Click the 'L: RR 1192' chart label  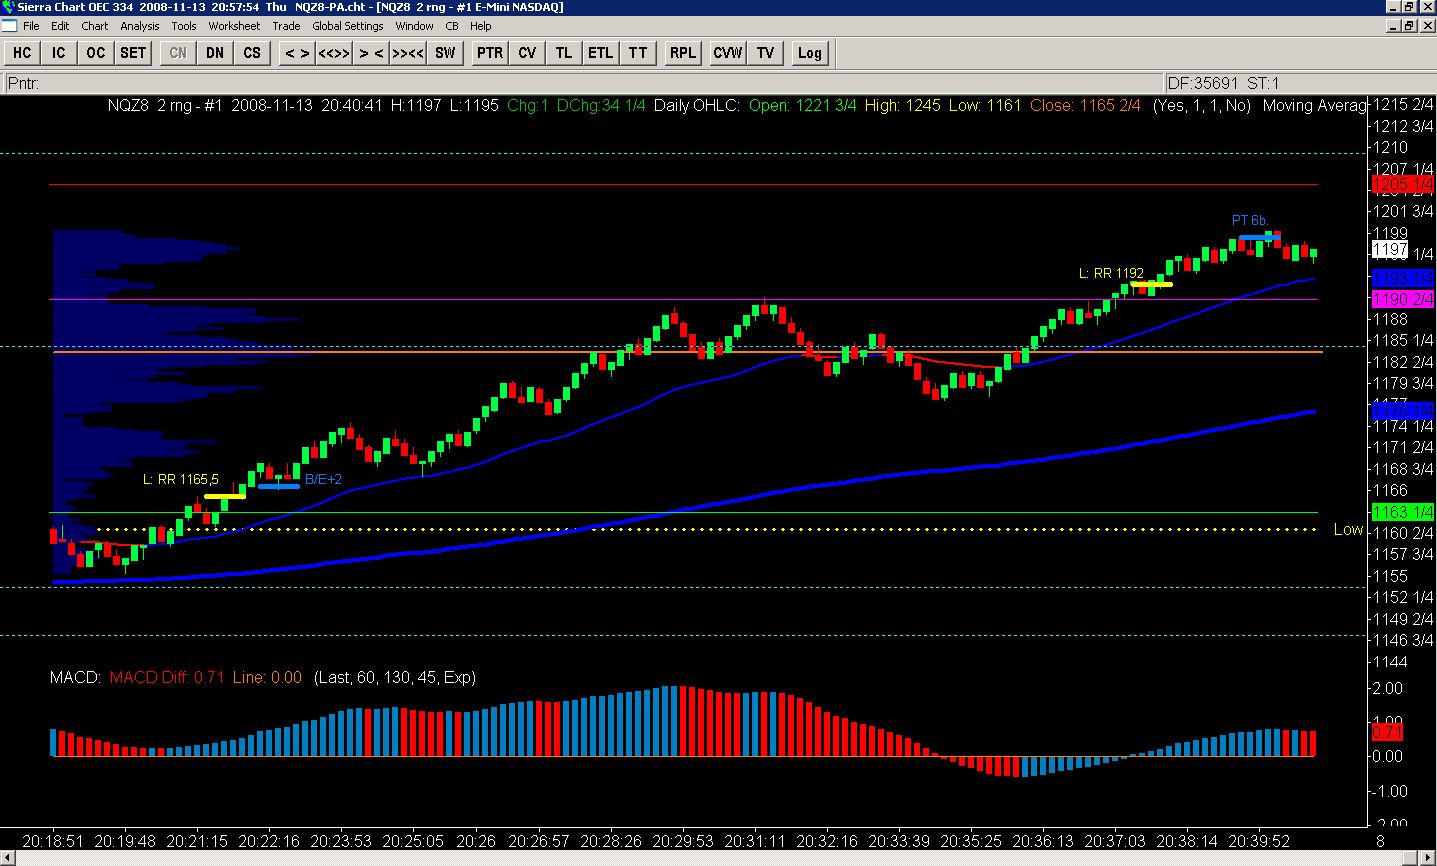1111,273
